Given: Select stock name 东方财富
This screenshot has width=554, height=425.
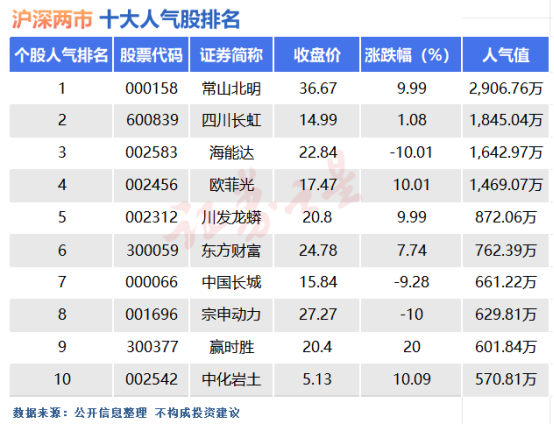Looking at the screenshot, I should coord(231,251).
